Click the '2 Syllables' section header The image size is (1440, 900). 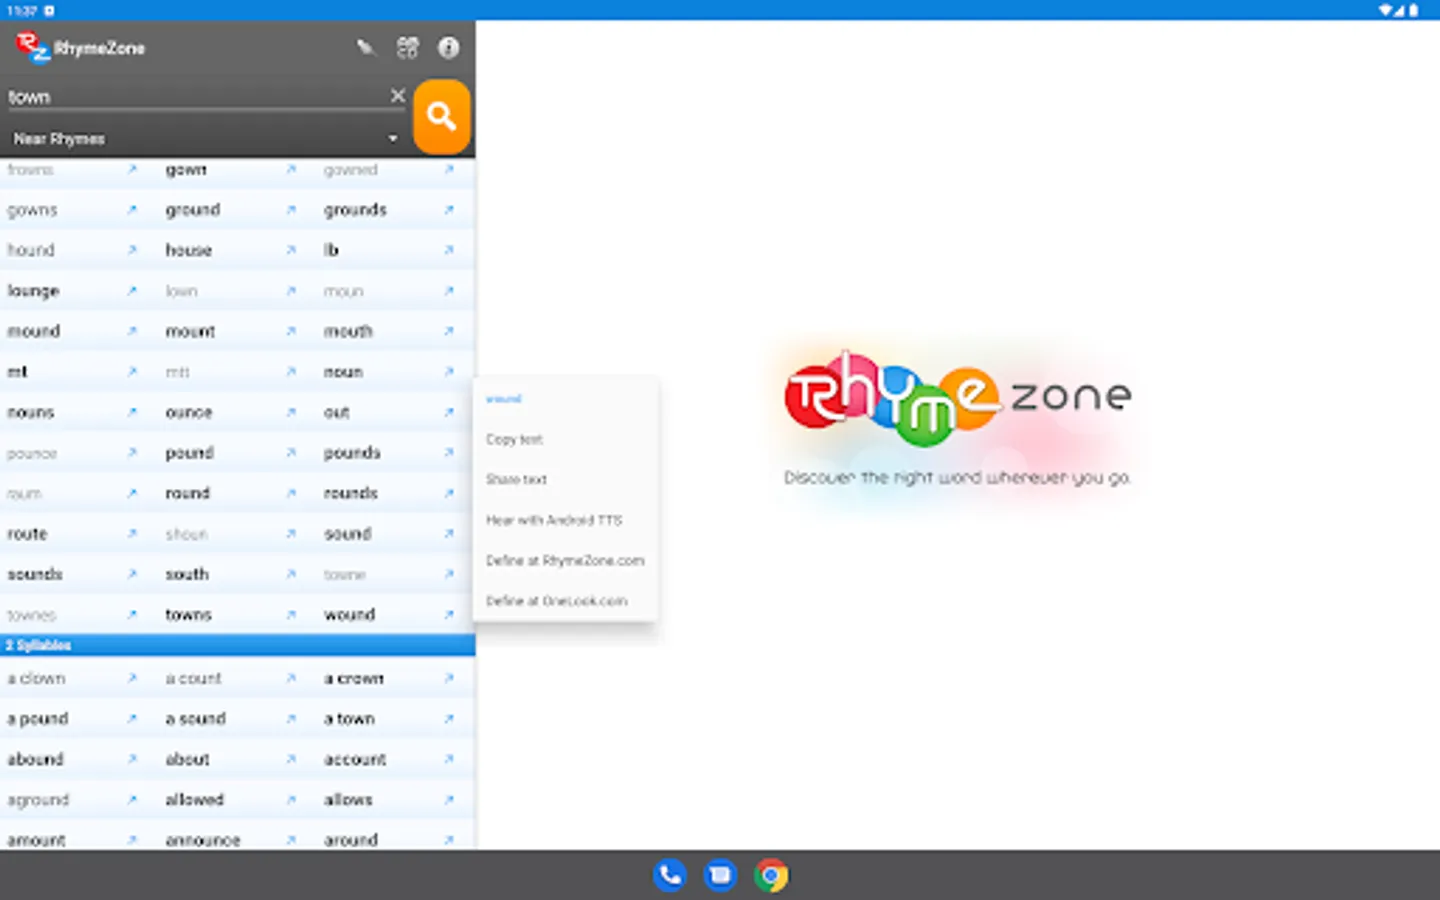[x=237, y=645]
